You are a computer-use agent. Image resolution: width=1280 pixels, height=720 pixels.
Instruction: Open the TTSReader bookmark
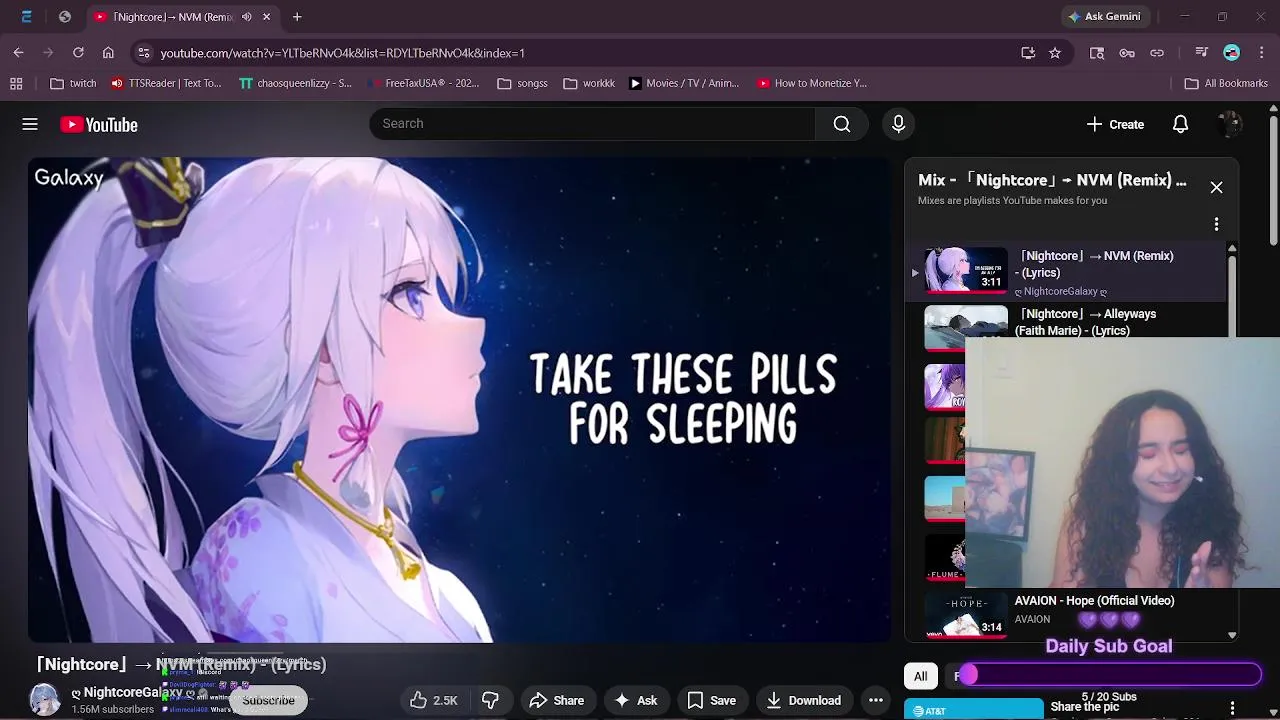[x=166, y=83]
